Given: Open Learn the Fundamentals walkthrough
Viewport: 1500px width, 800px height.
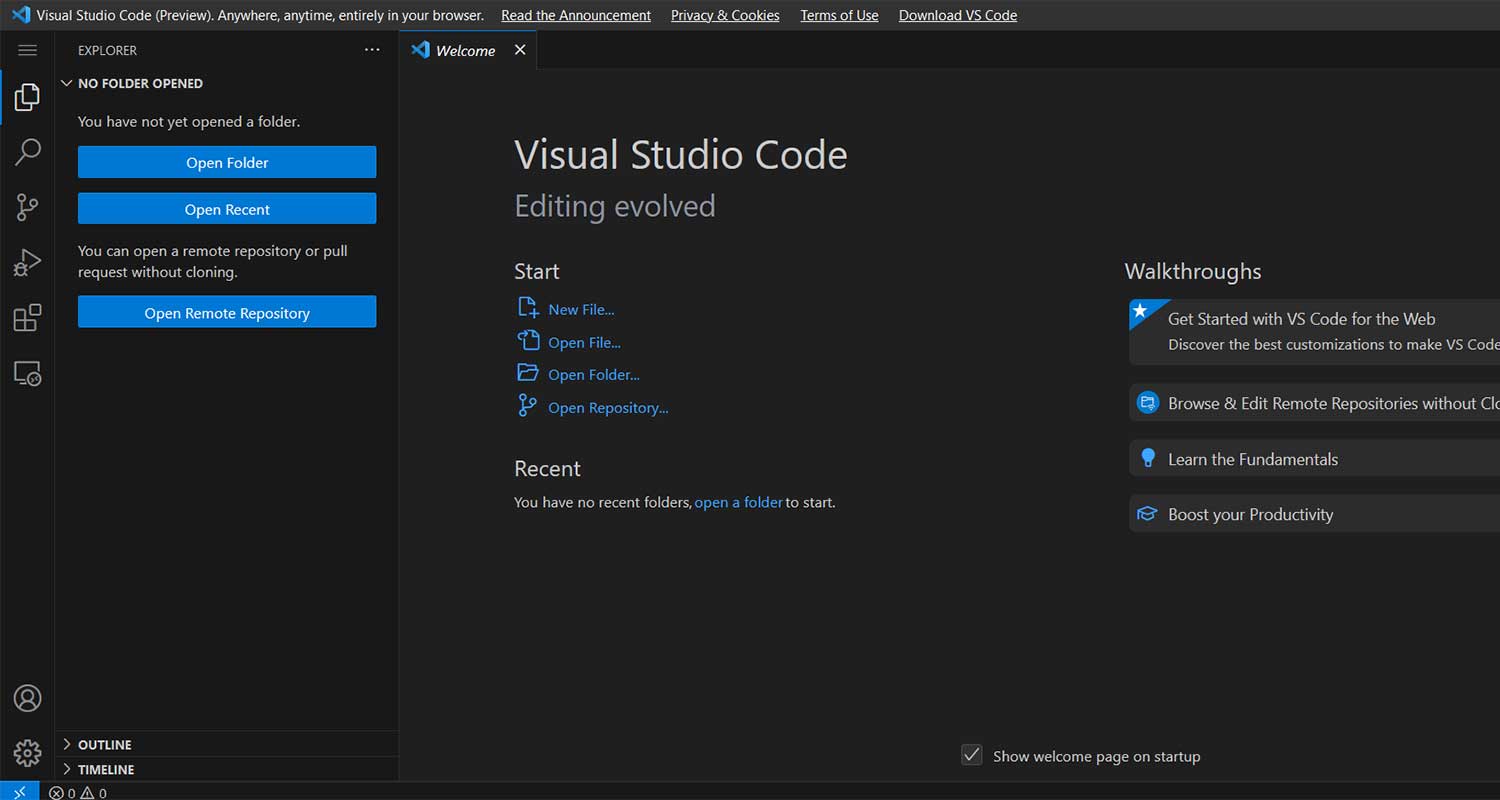Looking at the screenshot, I should click(1252, 460).
